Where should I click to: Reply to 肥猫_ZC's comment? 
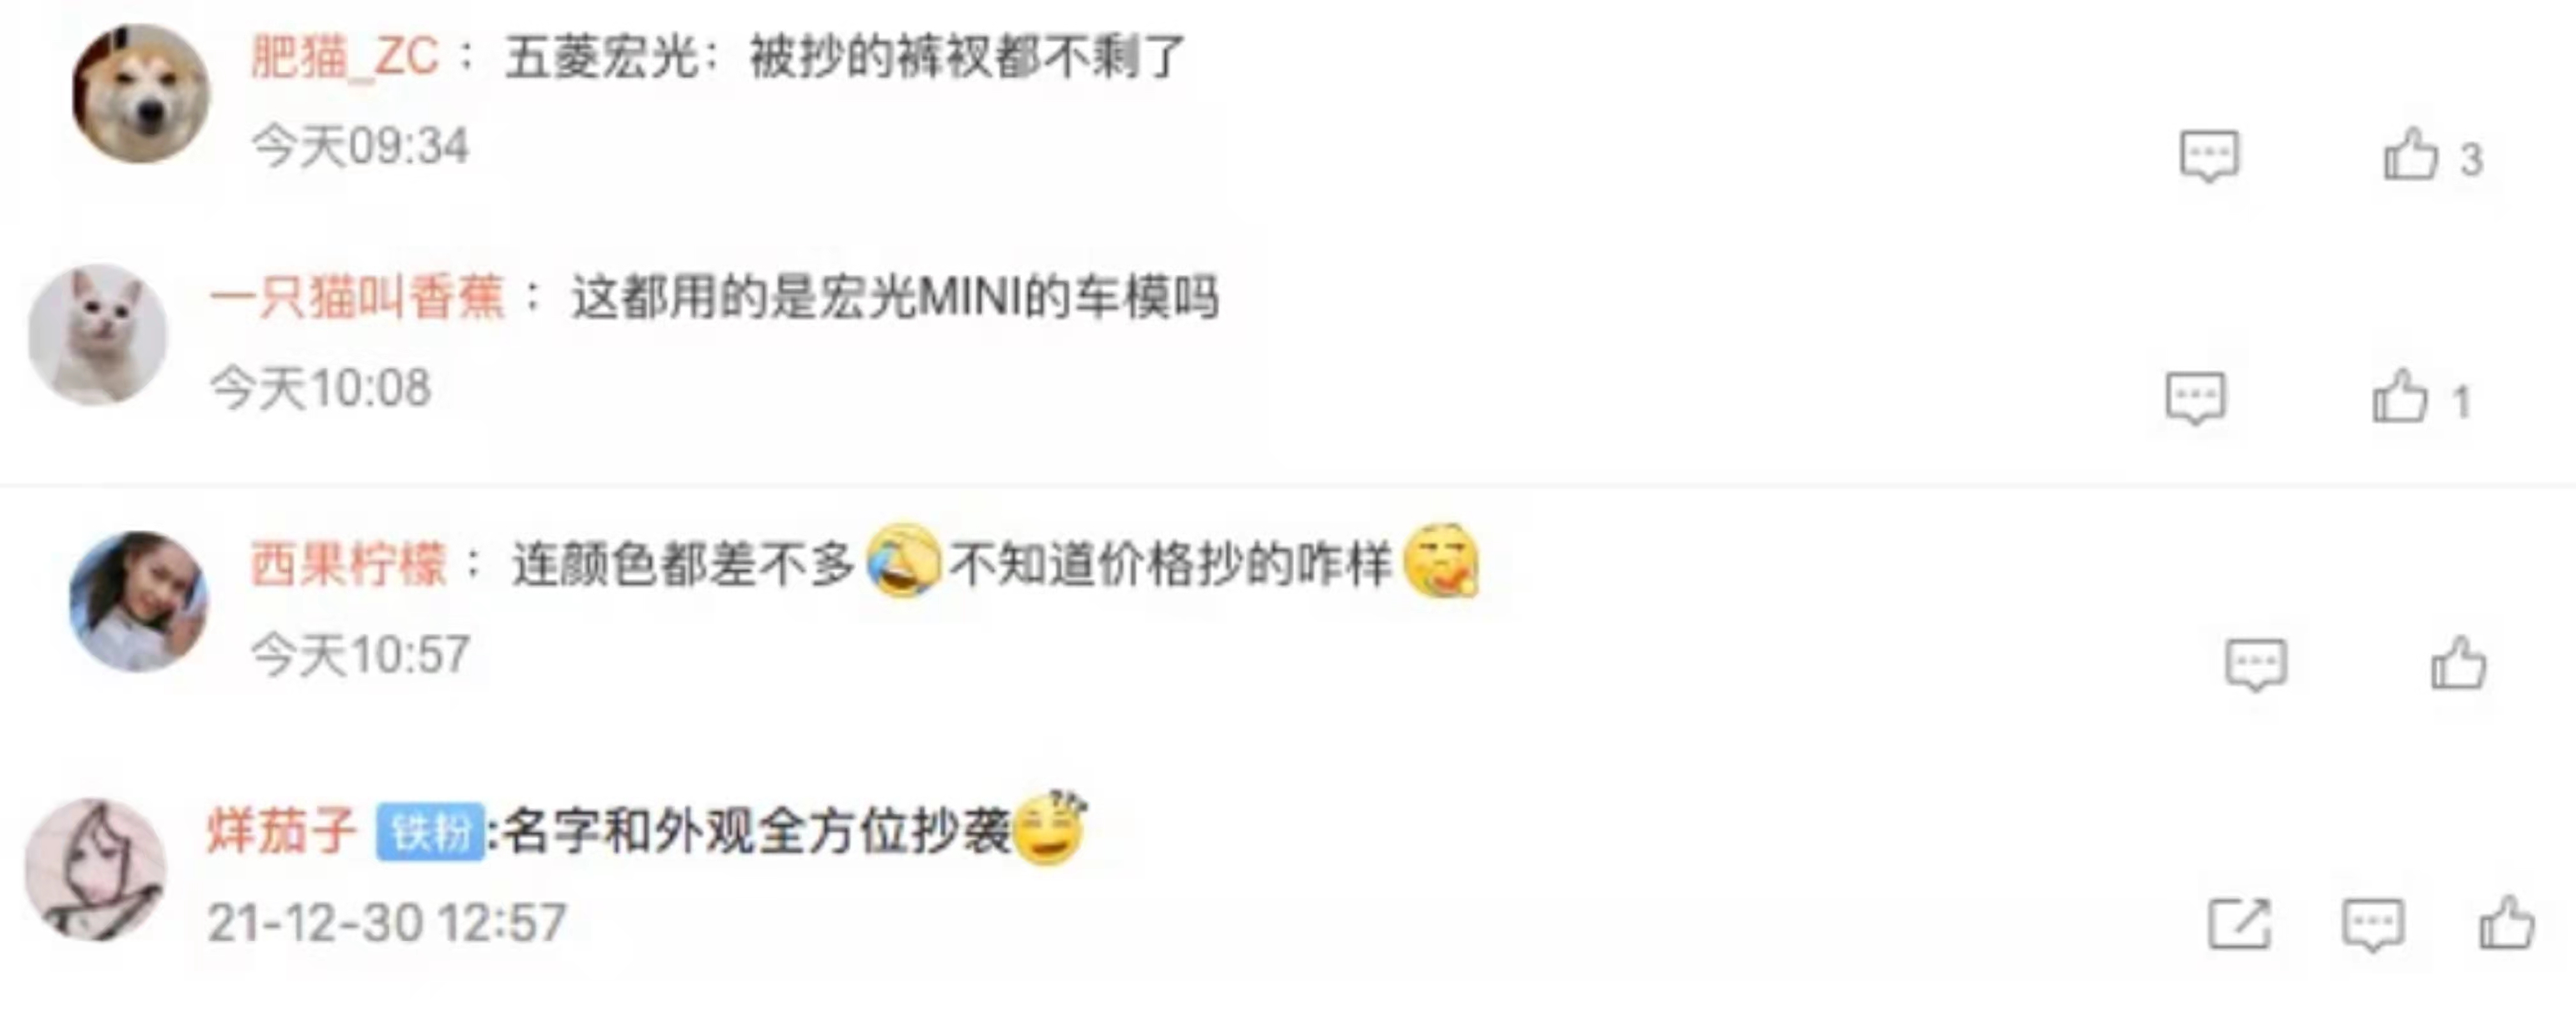2209,156
